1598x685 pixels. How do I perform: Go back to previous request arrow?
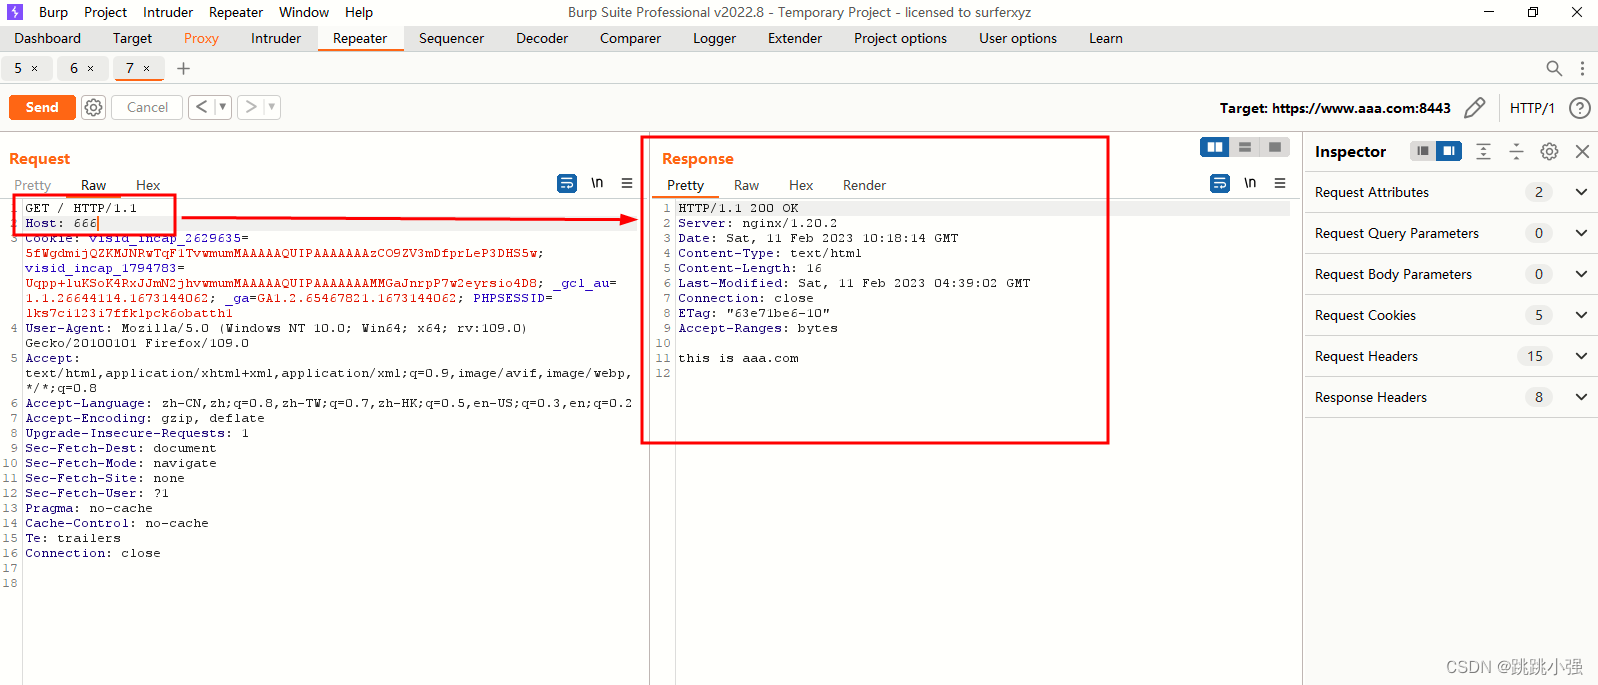coord(201,107)
